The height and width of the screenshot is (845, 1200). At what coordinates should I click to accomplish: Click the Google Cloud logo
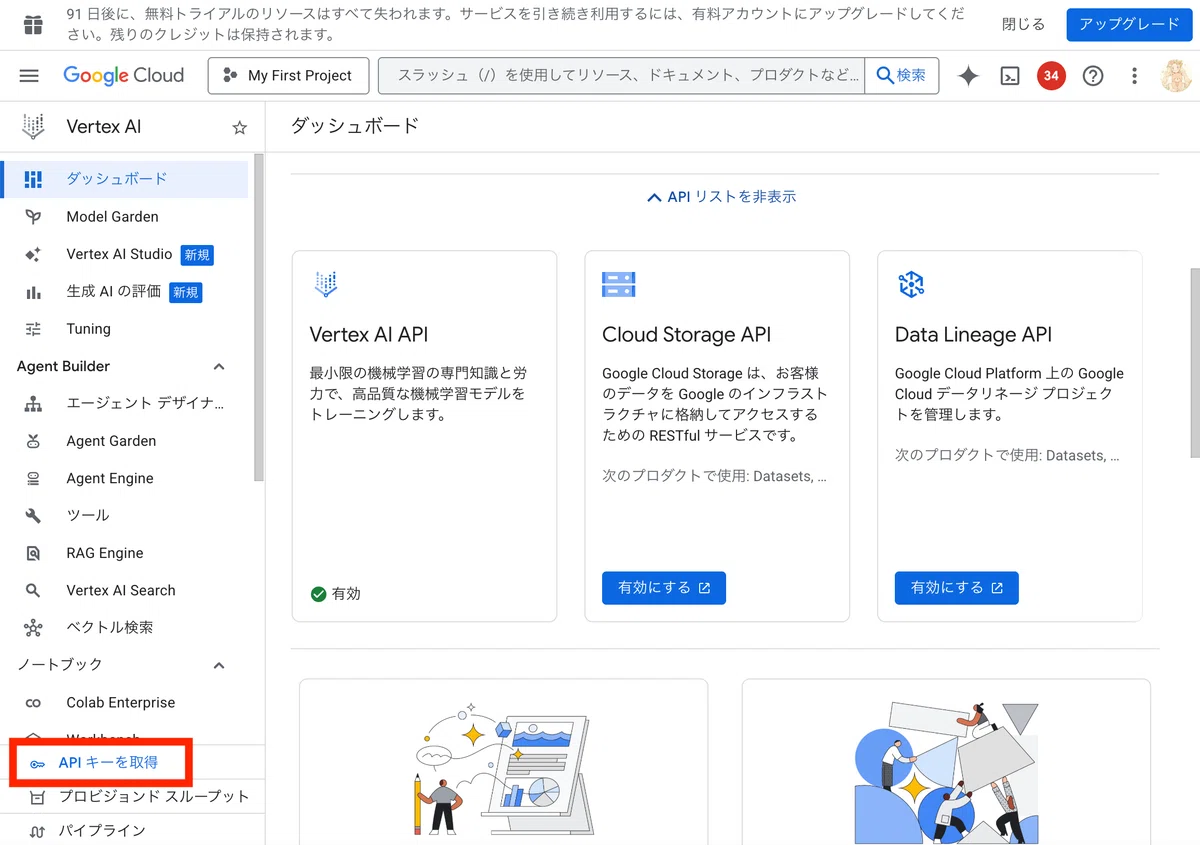(124, 75)
